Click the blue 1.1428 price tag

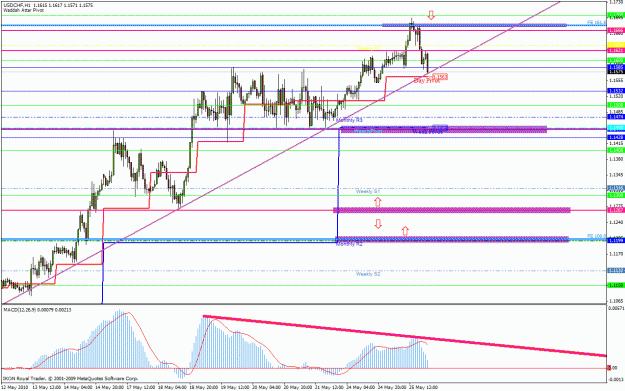pos(616,137)
